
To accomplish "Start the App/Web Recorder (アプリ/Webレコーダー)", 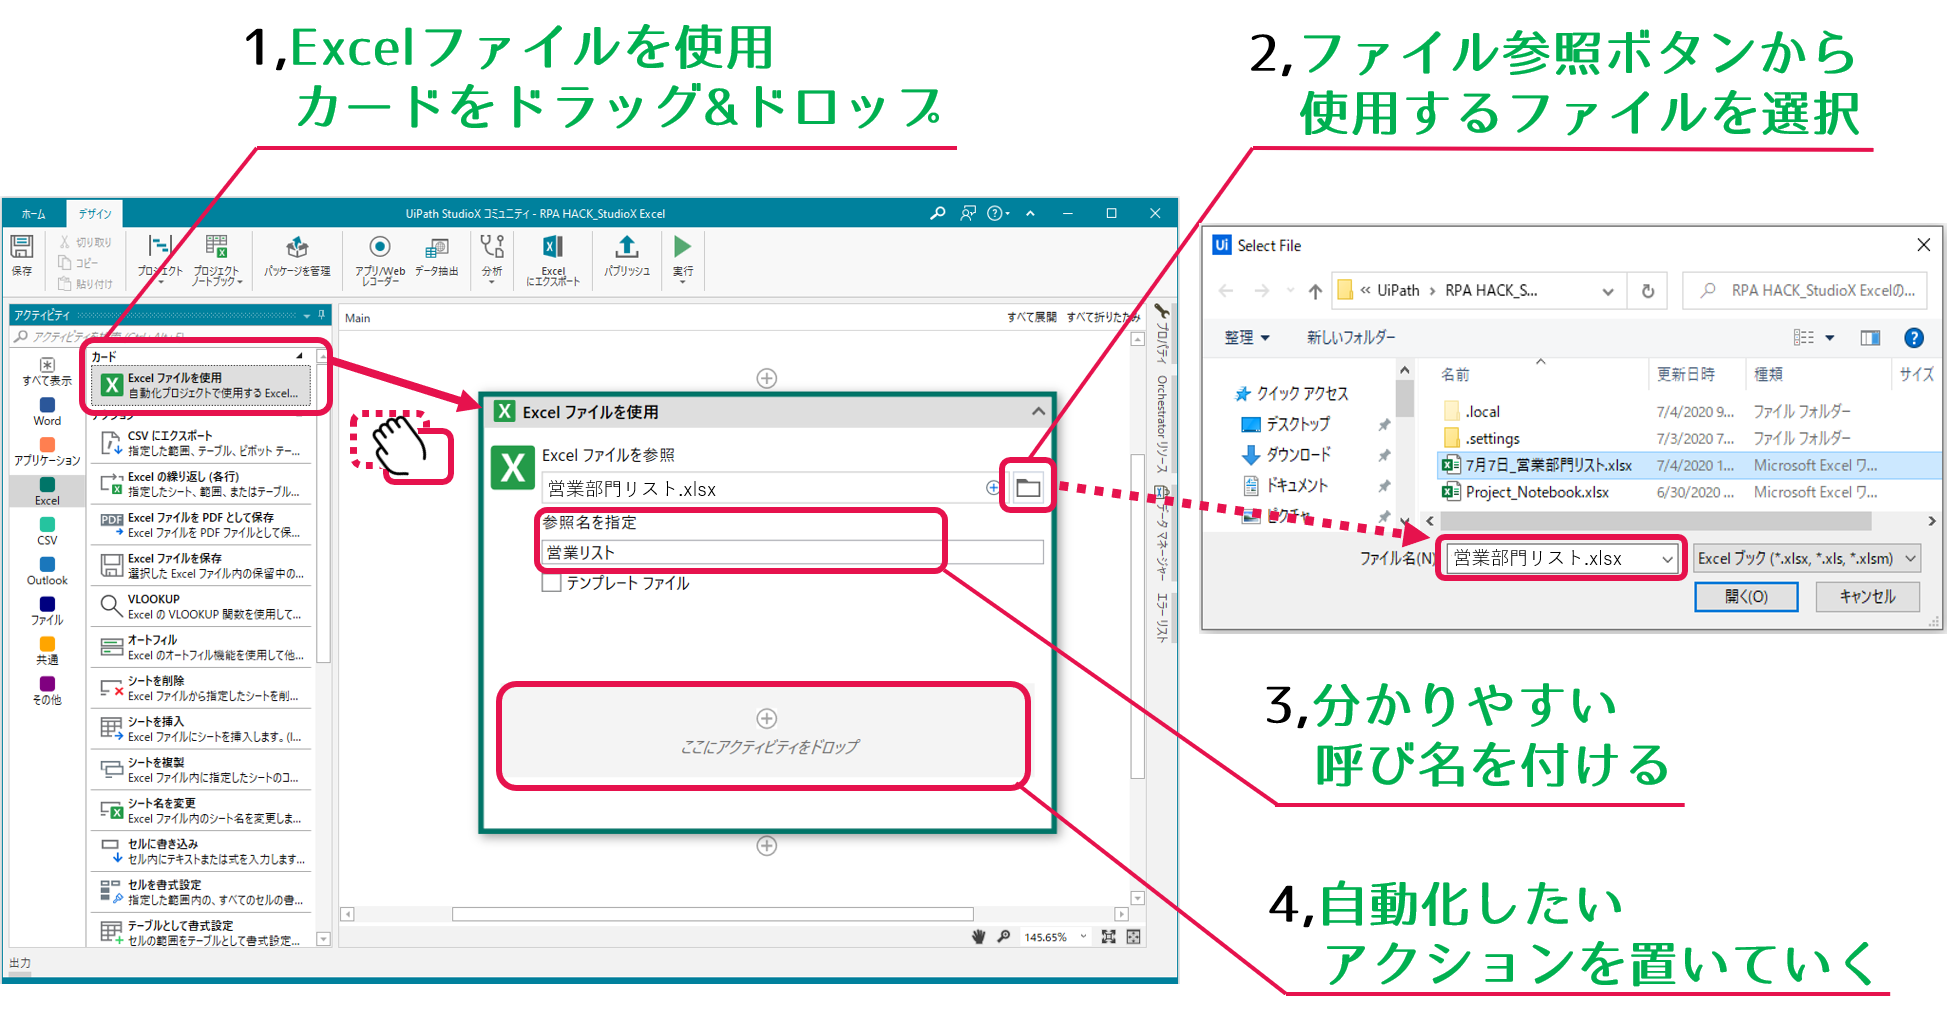I will (380, 259).
